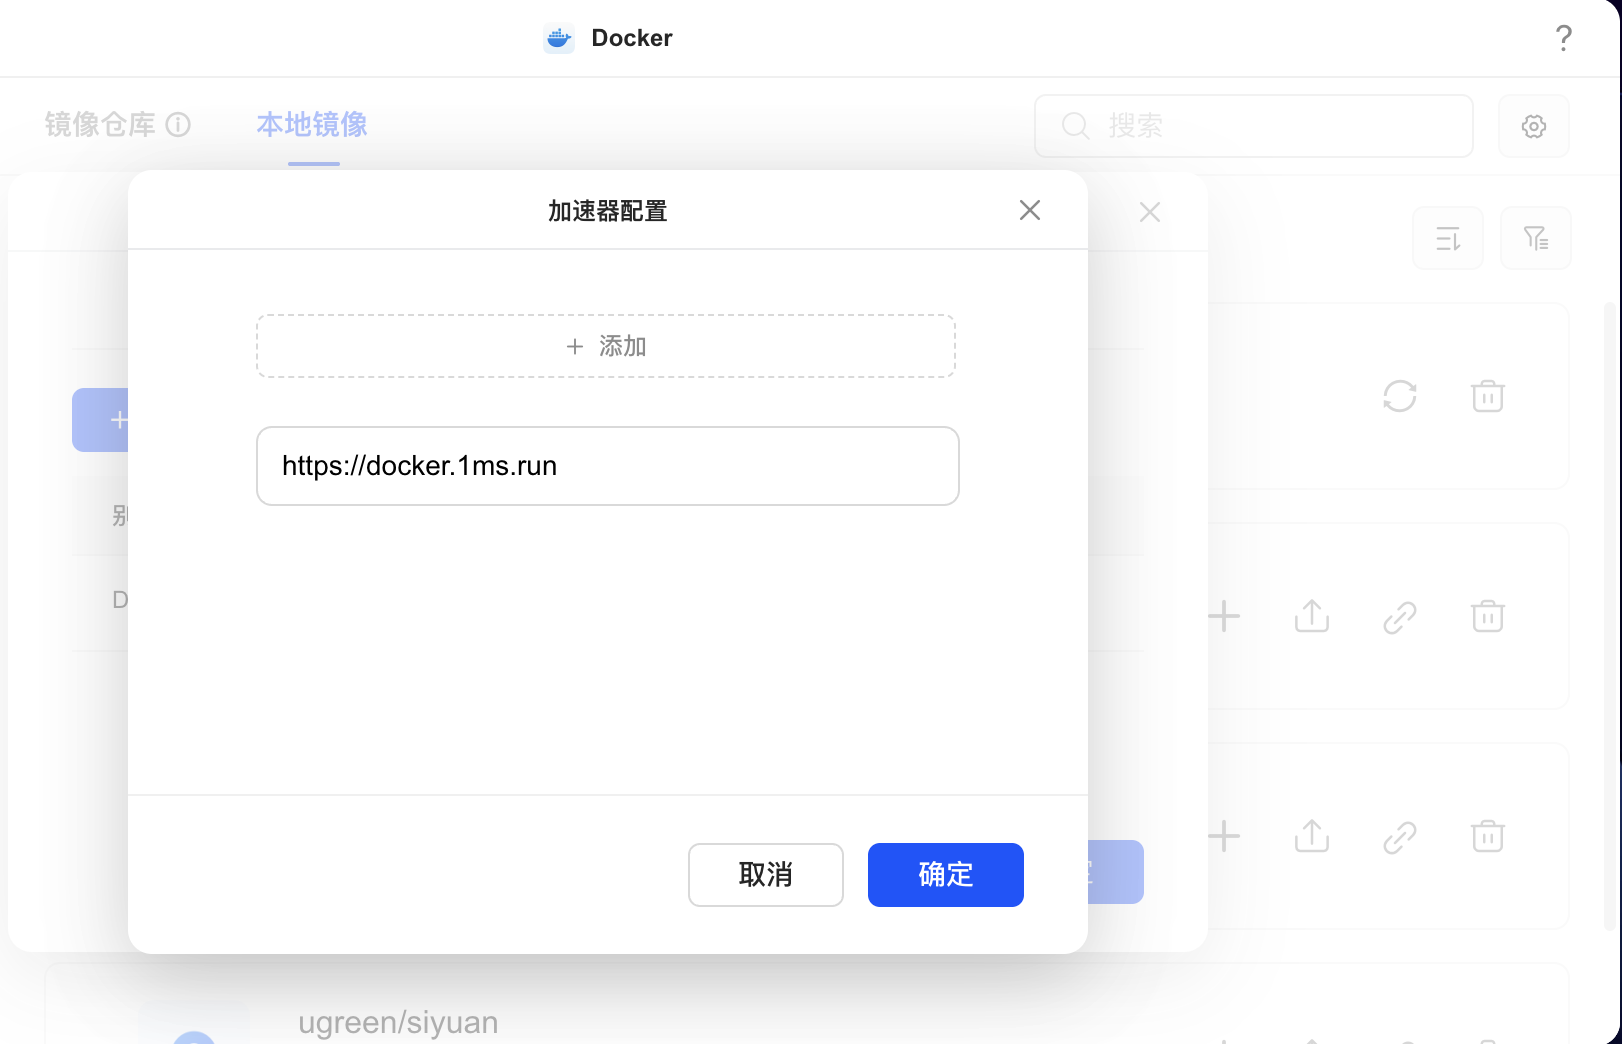Delete the image on the card with the refresh icon
Viewport: 1622px width, 1044px height.
click(1488, 396)
